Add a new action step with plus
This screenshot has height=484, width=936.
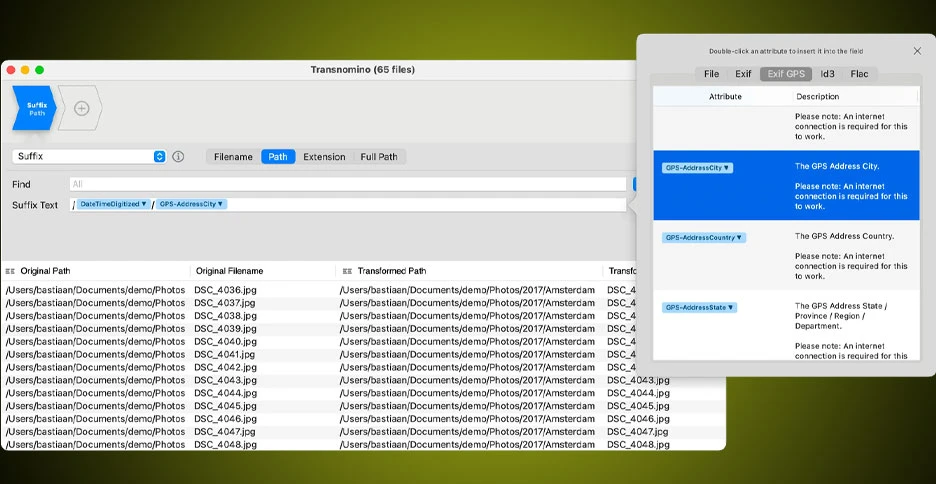click(x=82, y=109)
